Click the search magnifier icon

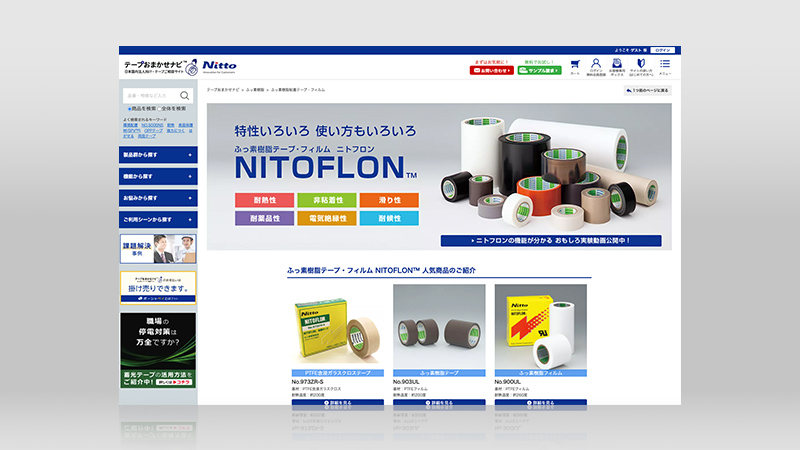pos(184,96)
